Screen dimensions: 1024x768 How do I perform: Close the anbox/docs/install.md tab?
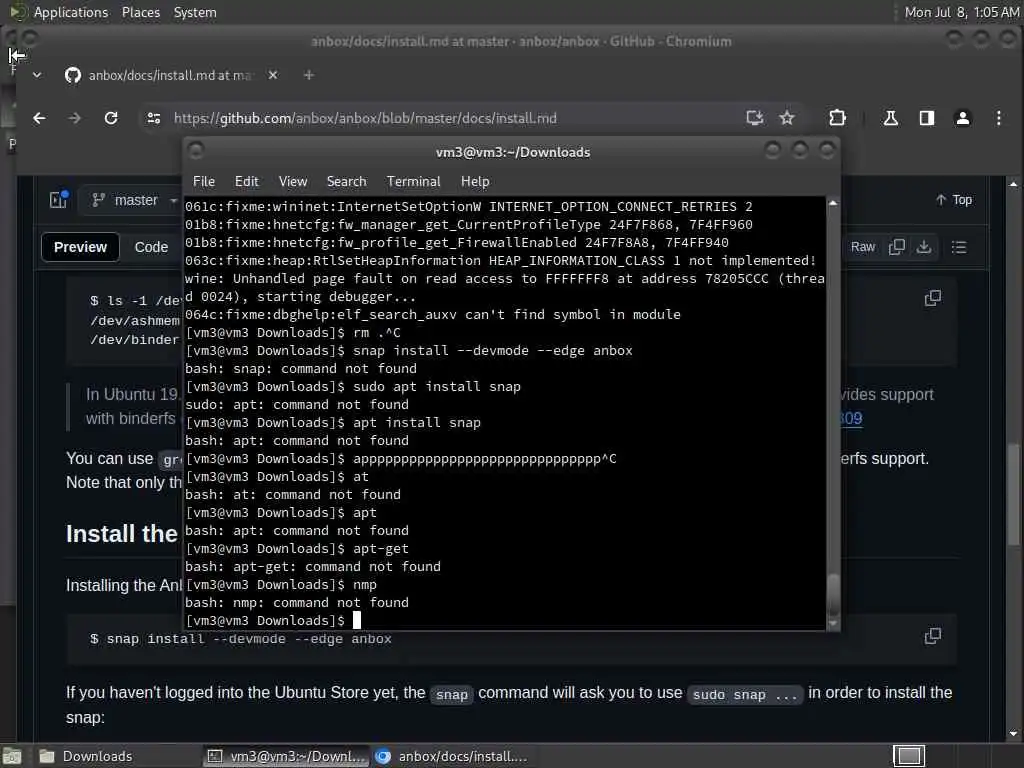[x=273, y=75]
